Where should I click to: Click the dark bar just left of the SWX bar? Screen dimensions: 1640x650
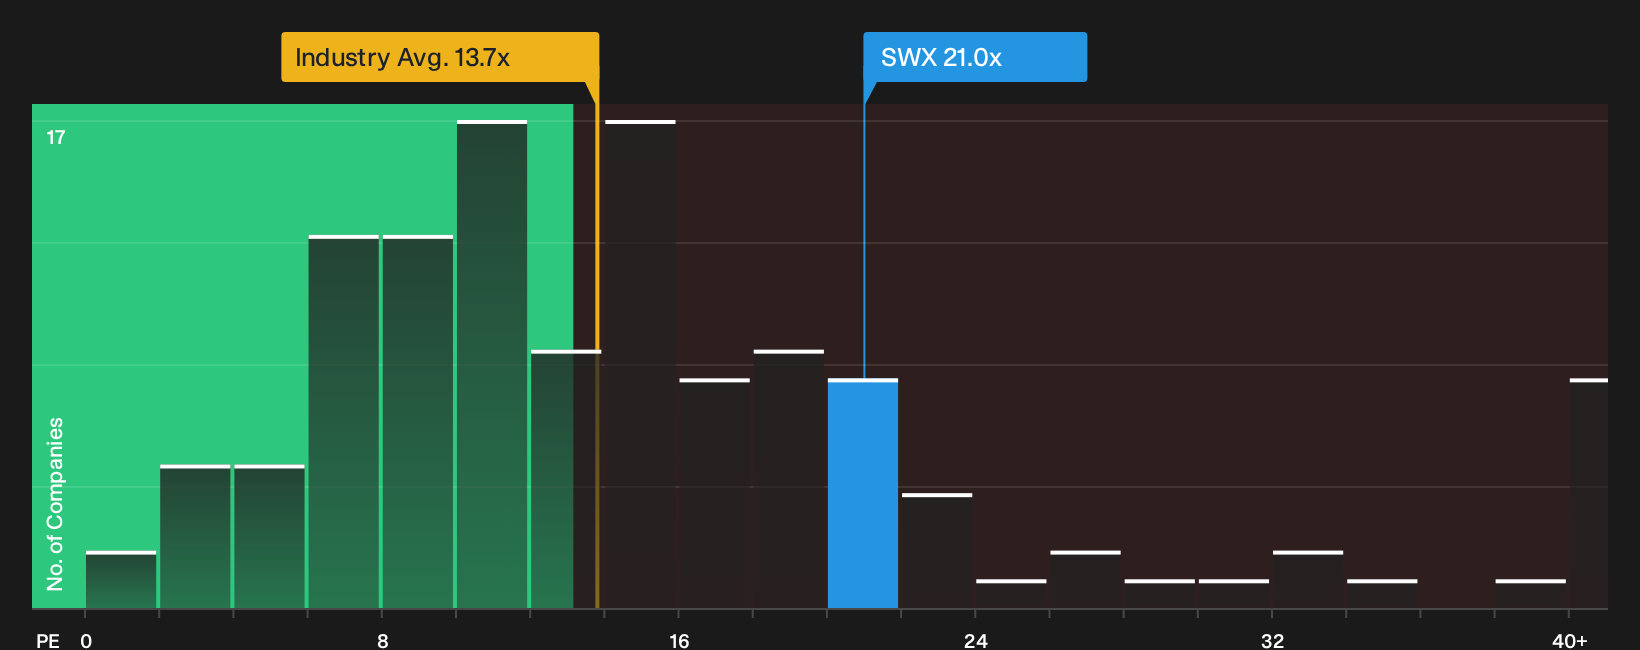point(789,479)
